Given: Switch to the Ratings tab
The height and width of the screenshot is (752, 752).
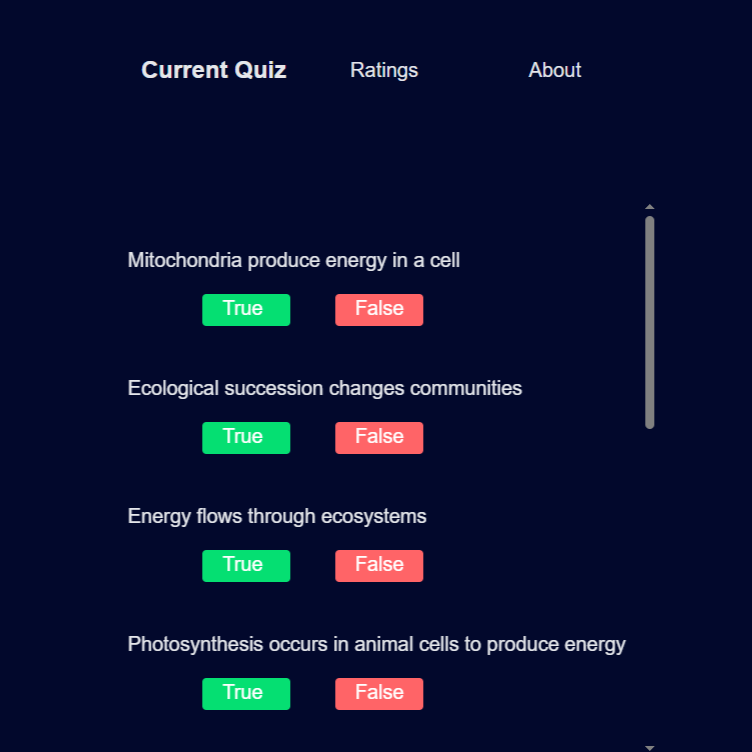Looking at the screenshot, I should tap(384, 70).
